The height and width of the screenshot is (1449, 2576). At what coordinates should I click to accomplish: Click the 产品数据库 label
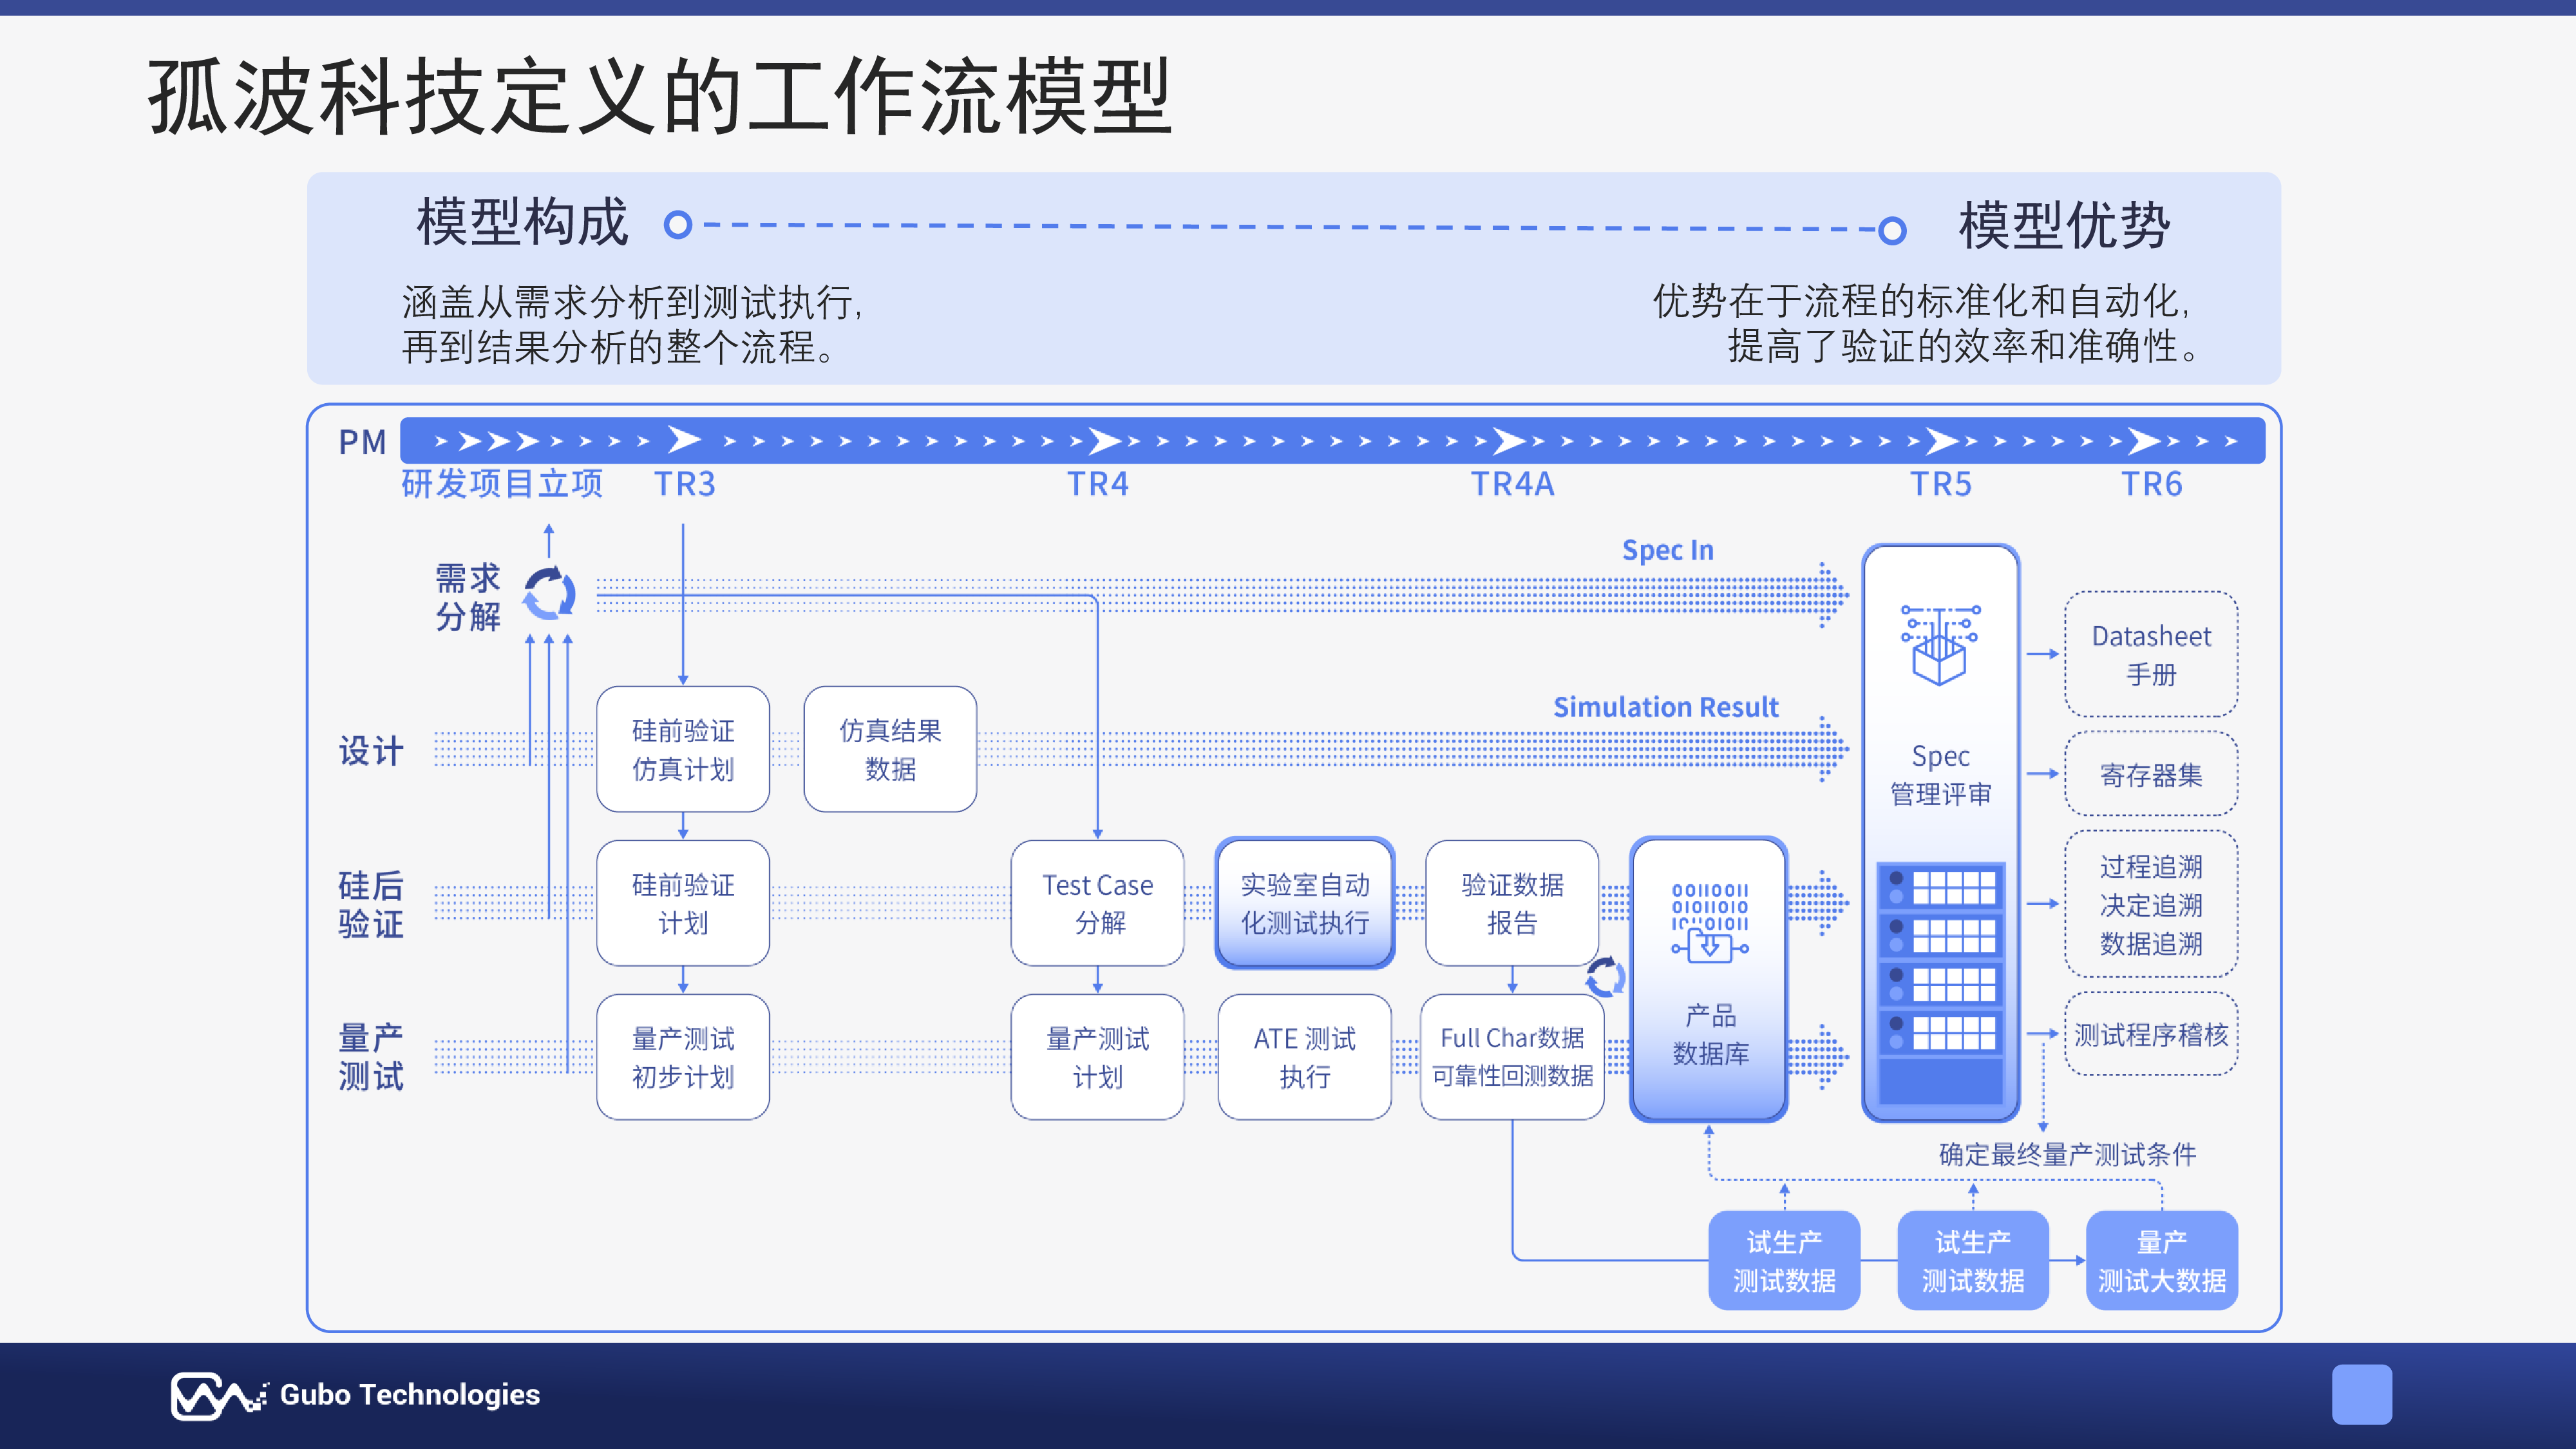tap(1711, 1035)
